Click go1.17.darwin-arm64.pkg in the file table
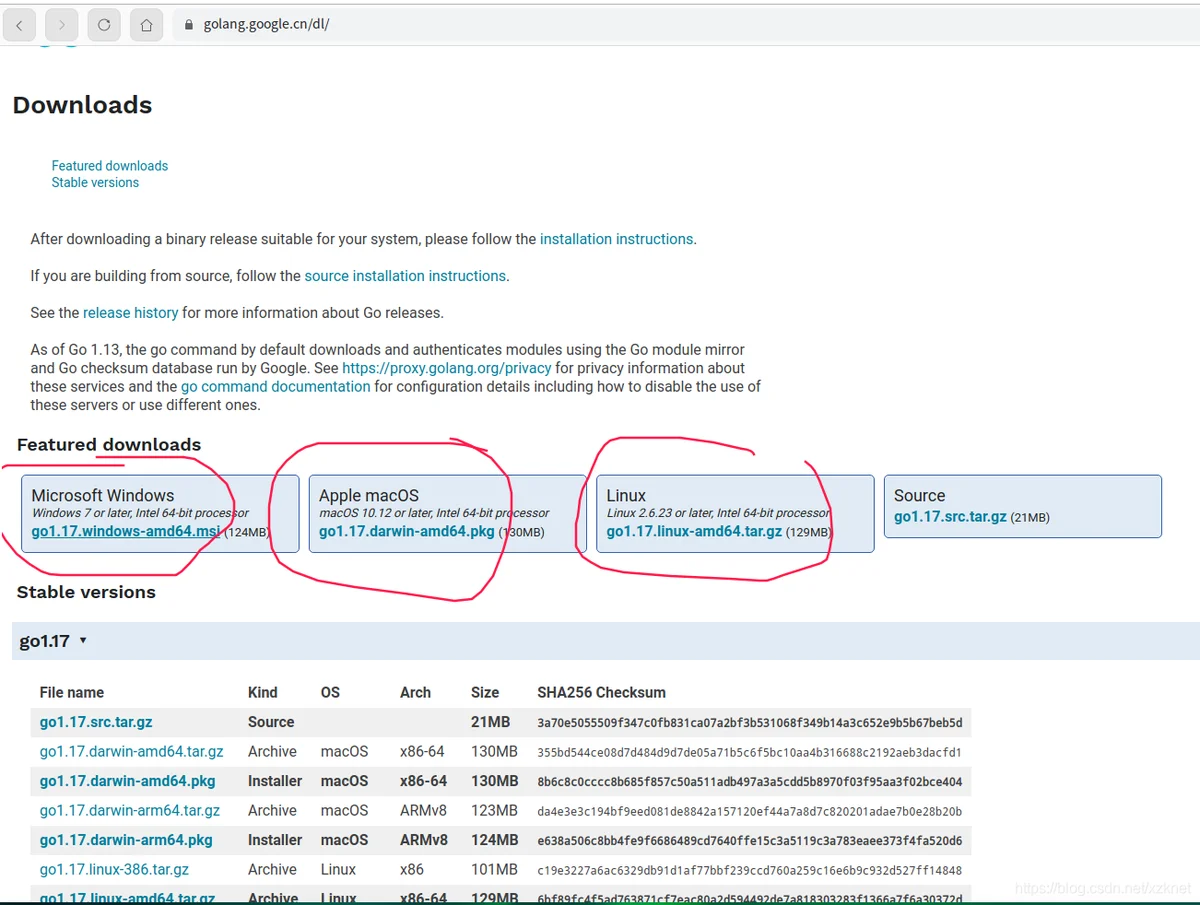 [126, 840]
